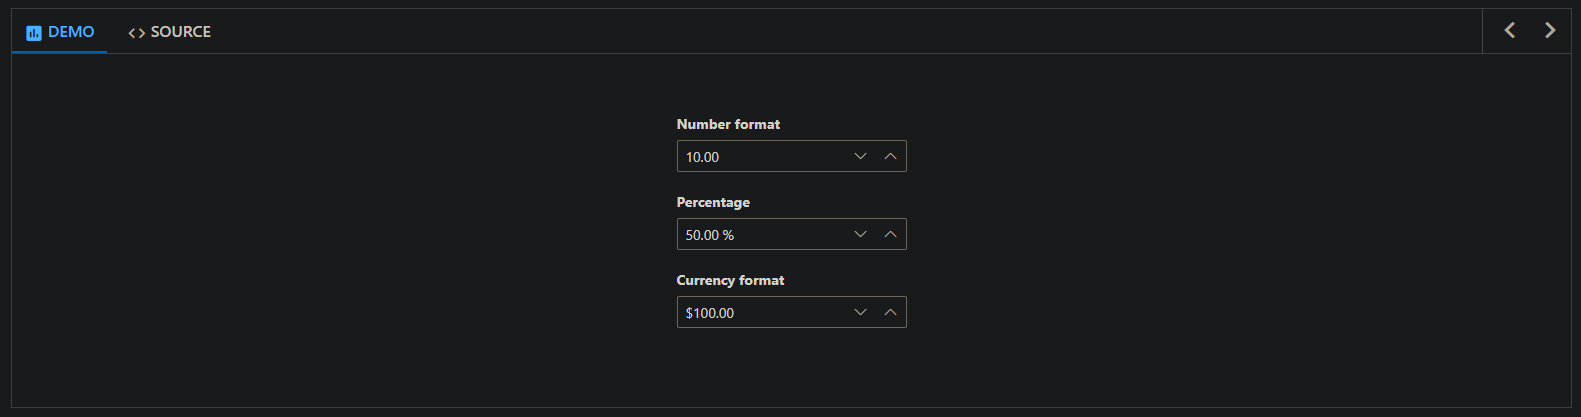The image size is (1581, 417).
Task: Increase Number format value with up chevron
Action: [890, 156]
